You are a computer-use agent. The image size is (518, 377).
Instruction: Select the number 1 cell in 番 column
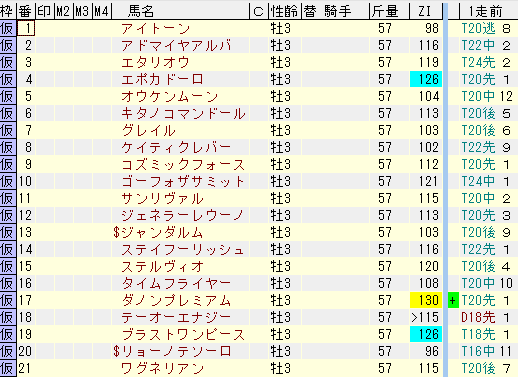[x=26, y=28]
